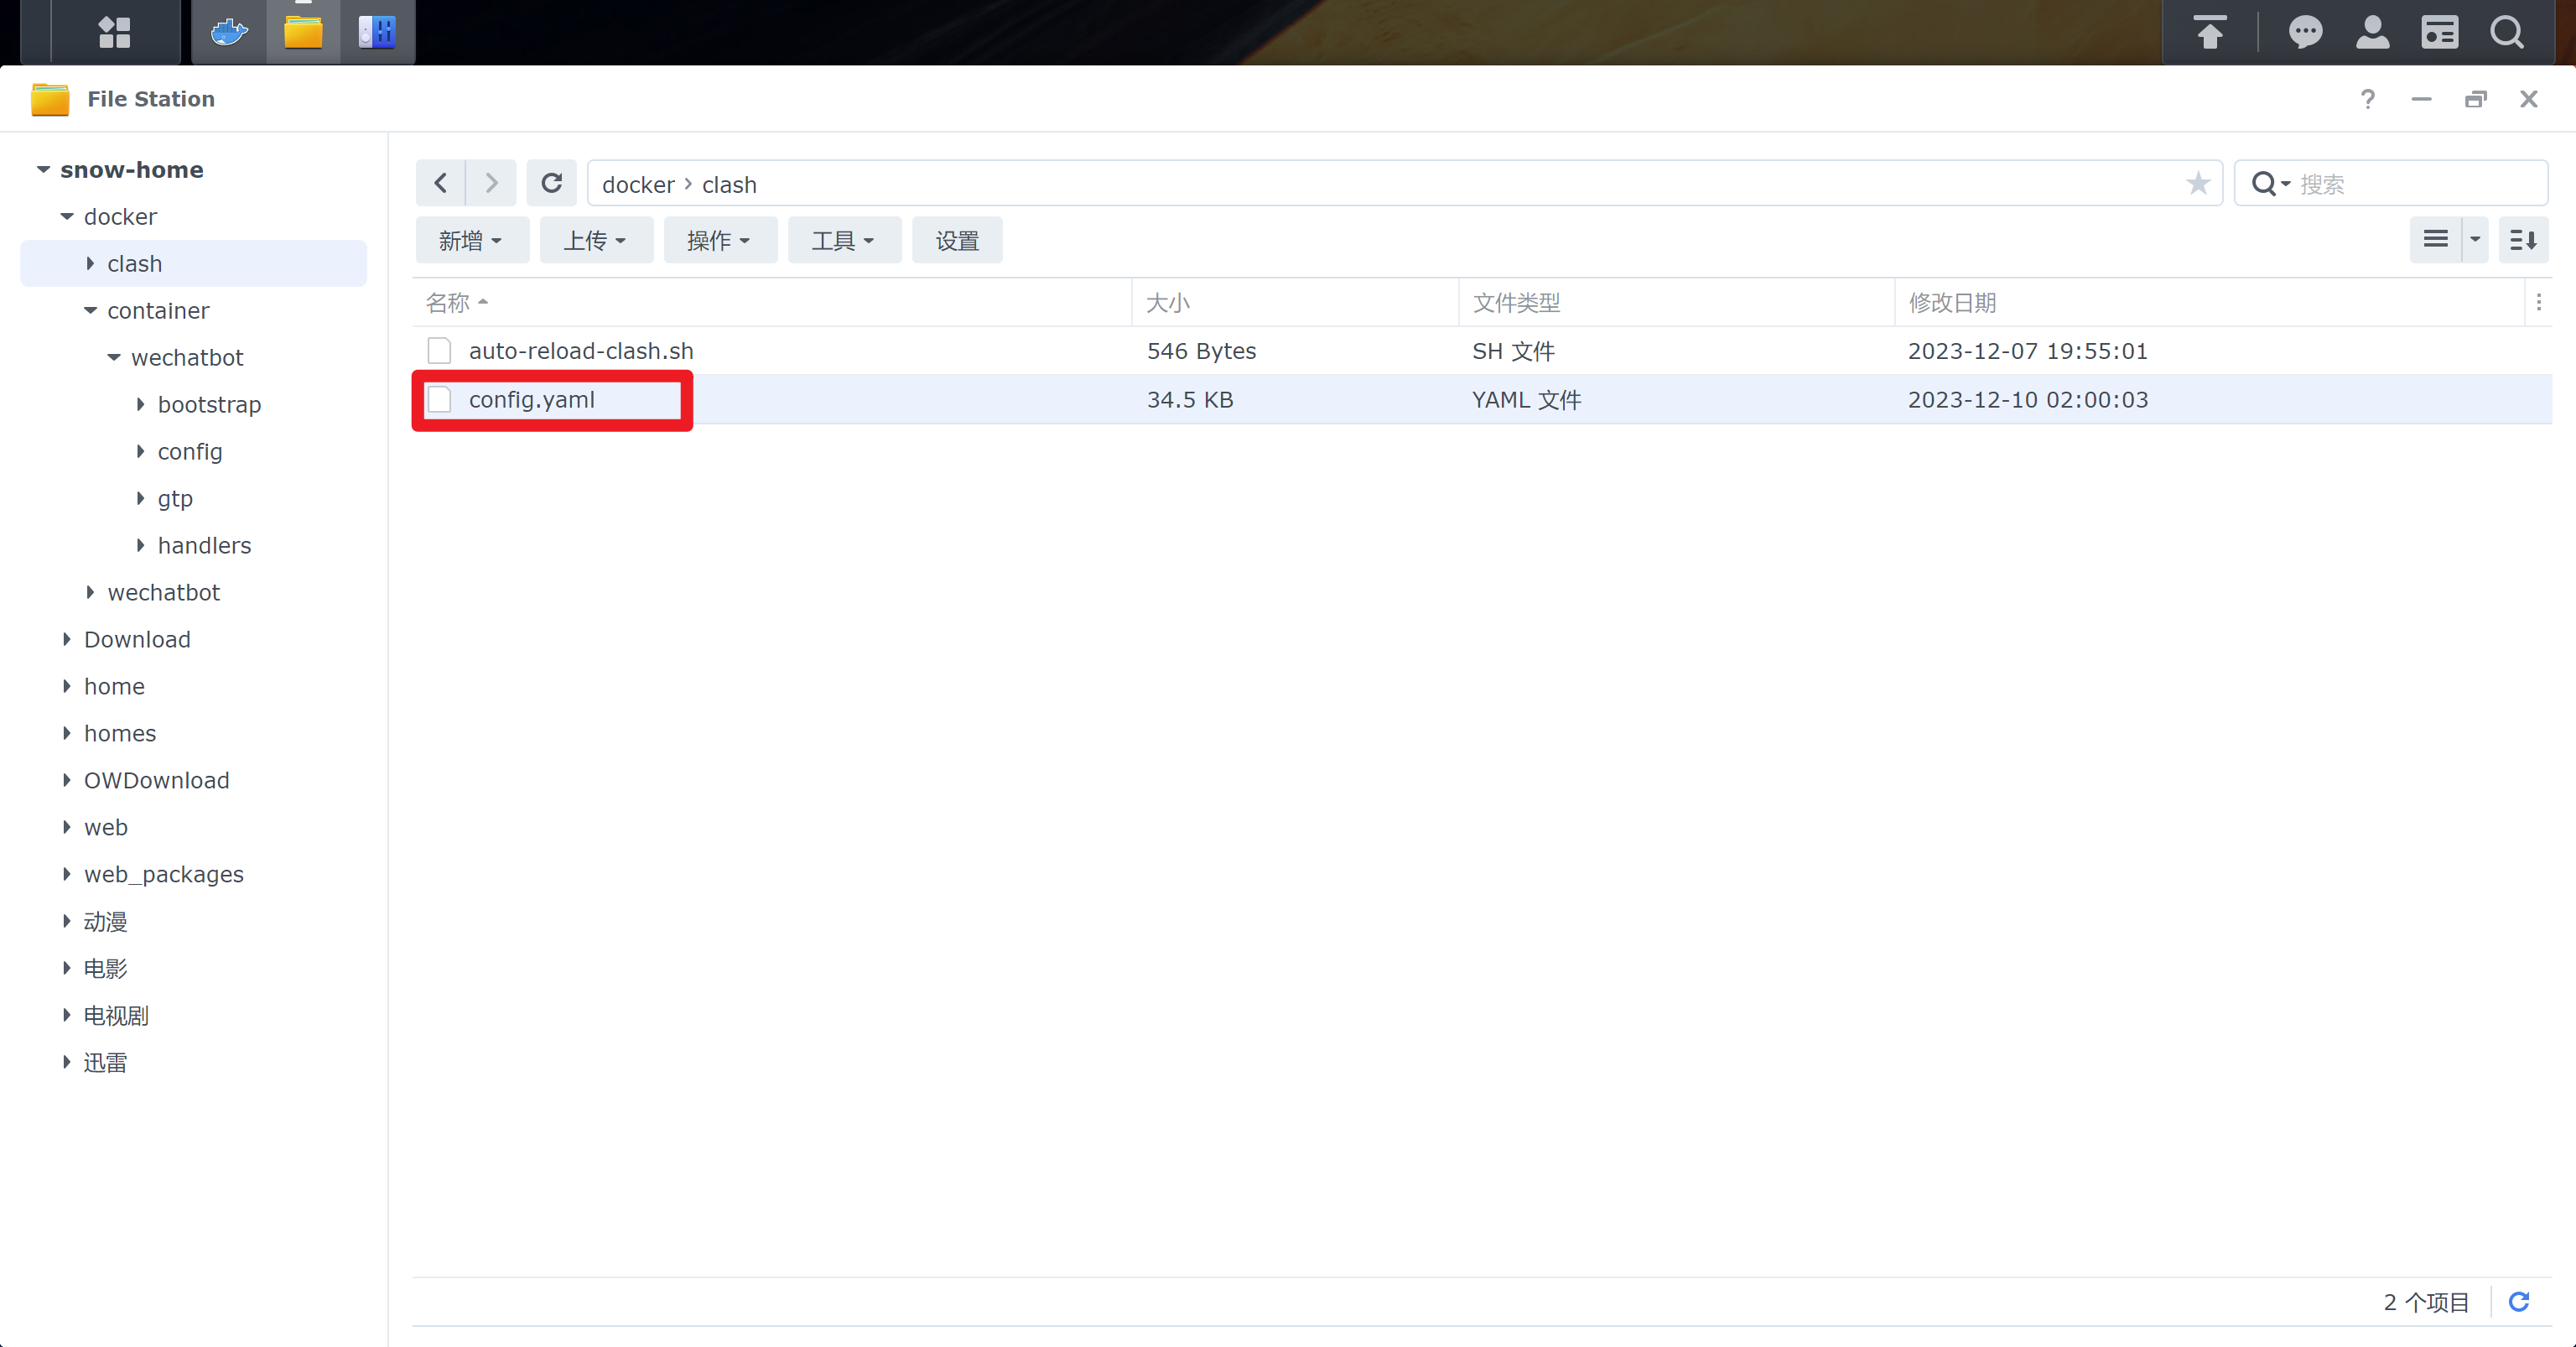Select the 动漫 shared folder

click(105, 922)
